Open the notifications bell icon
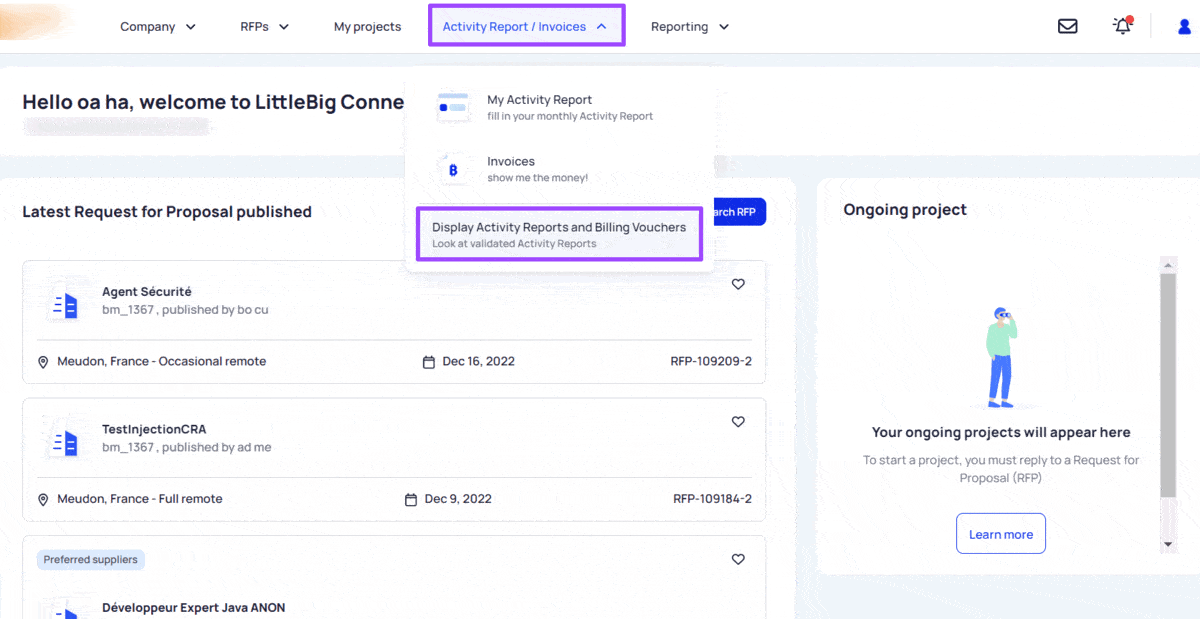 1122,26
